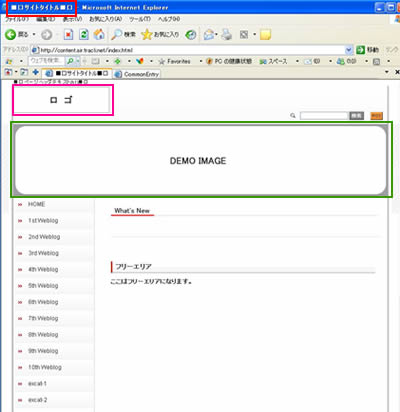Refresh page using green arrows icon
The height and width of the screenshot is (412, 400).
(84, 34)
